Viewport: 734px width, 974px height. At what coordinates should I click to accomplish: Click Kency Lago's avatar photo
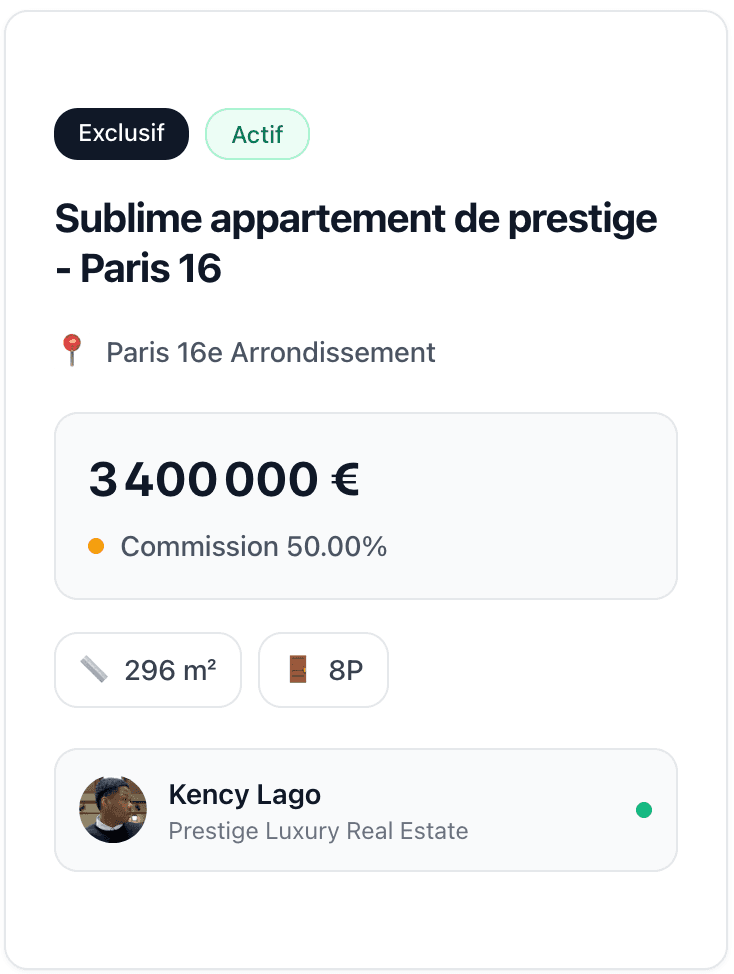click(x=113, y=810)
